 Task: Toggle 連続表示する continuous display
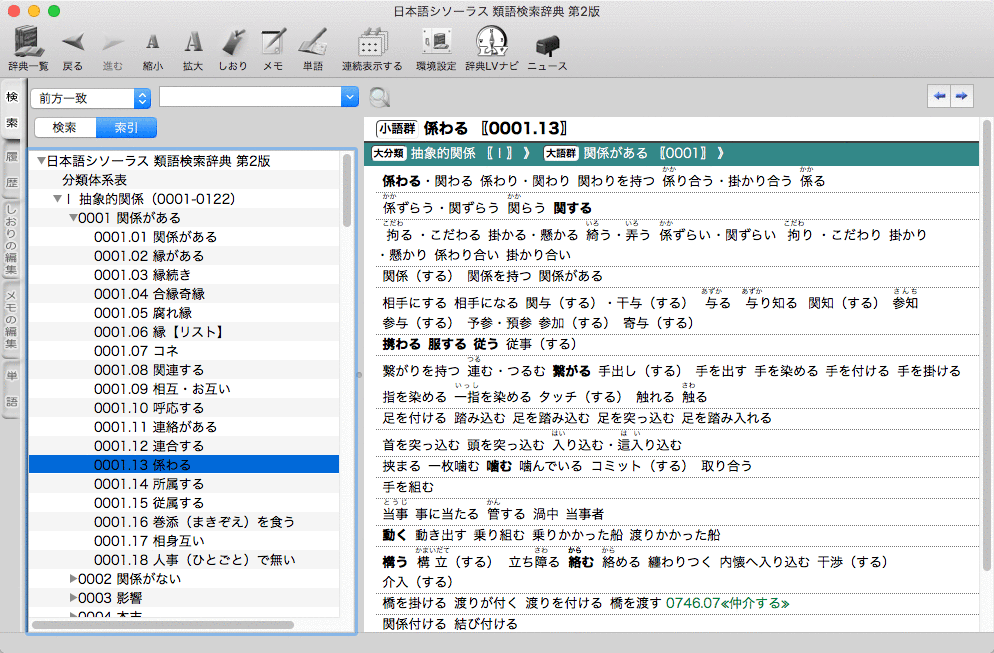[372, 42]
